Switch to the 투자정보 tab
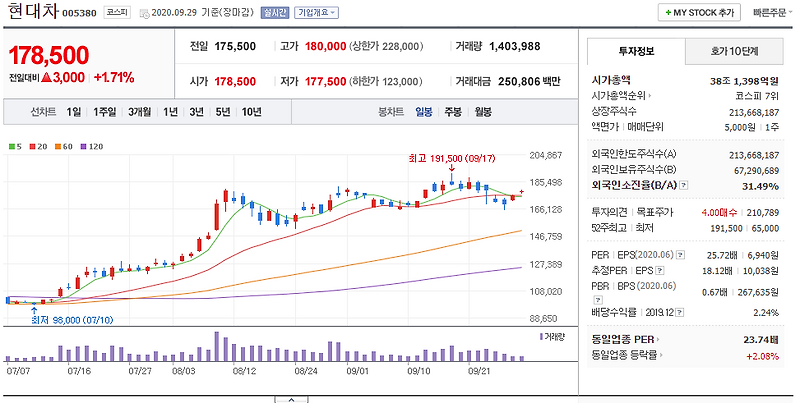Viewport: 800px width, 403px height. click(x=636, y=51)
